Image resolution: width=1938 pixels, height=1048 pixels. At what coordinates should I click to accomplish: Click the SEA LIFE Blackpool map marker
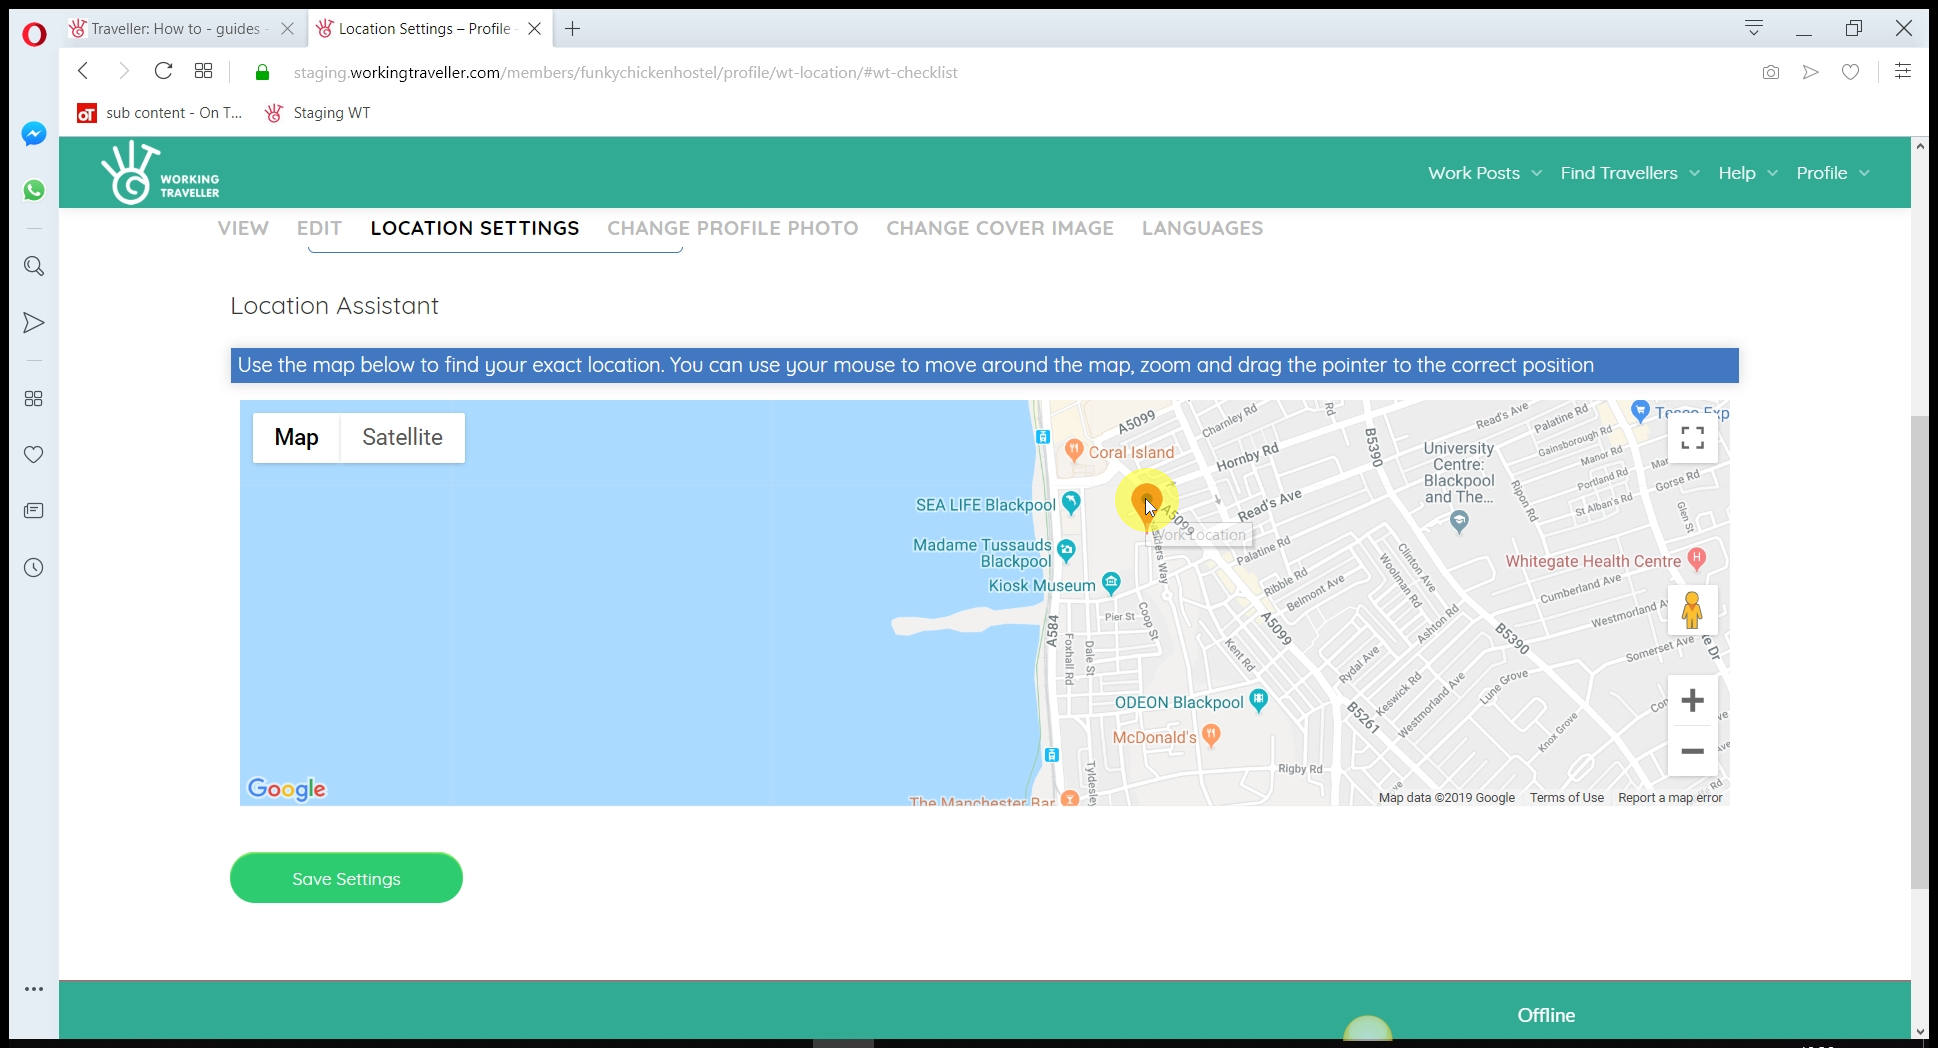pyautogui.click(x=1071, y=503)
